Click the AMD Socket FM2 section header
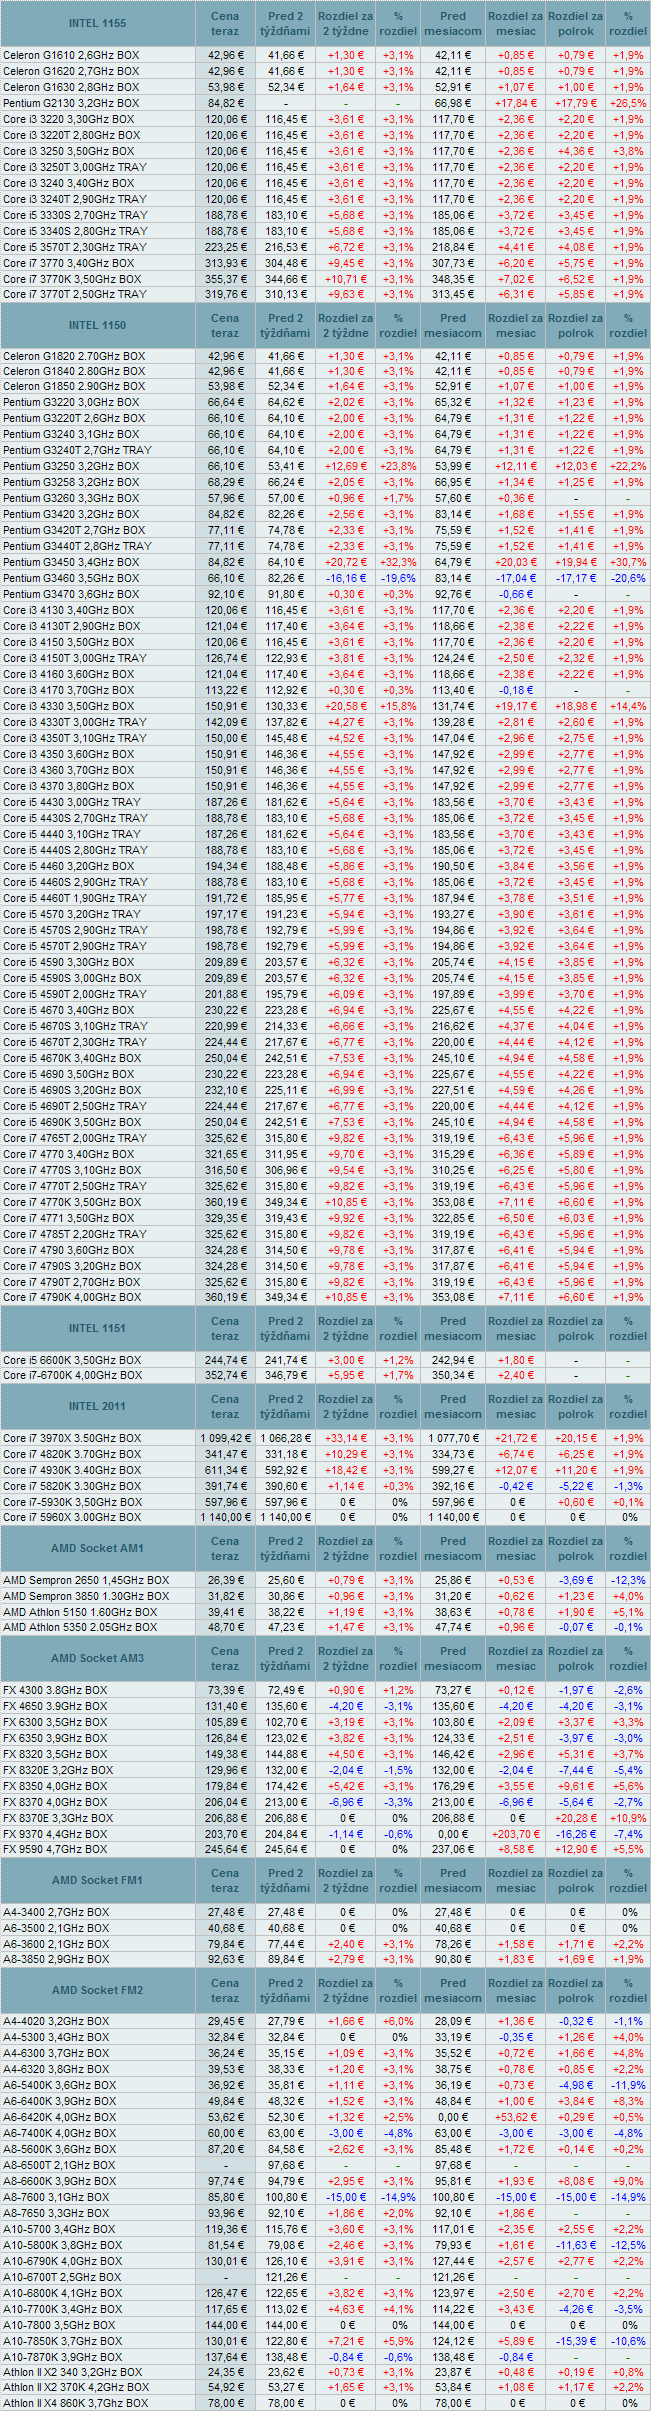The width and height of the screenshot is (651, 2411). (x=97, y=1990)
